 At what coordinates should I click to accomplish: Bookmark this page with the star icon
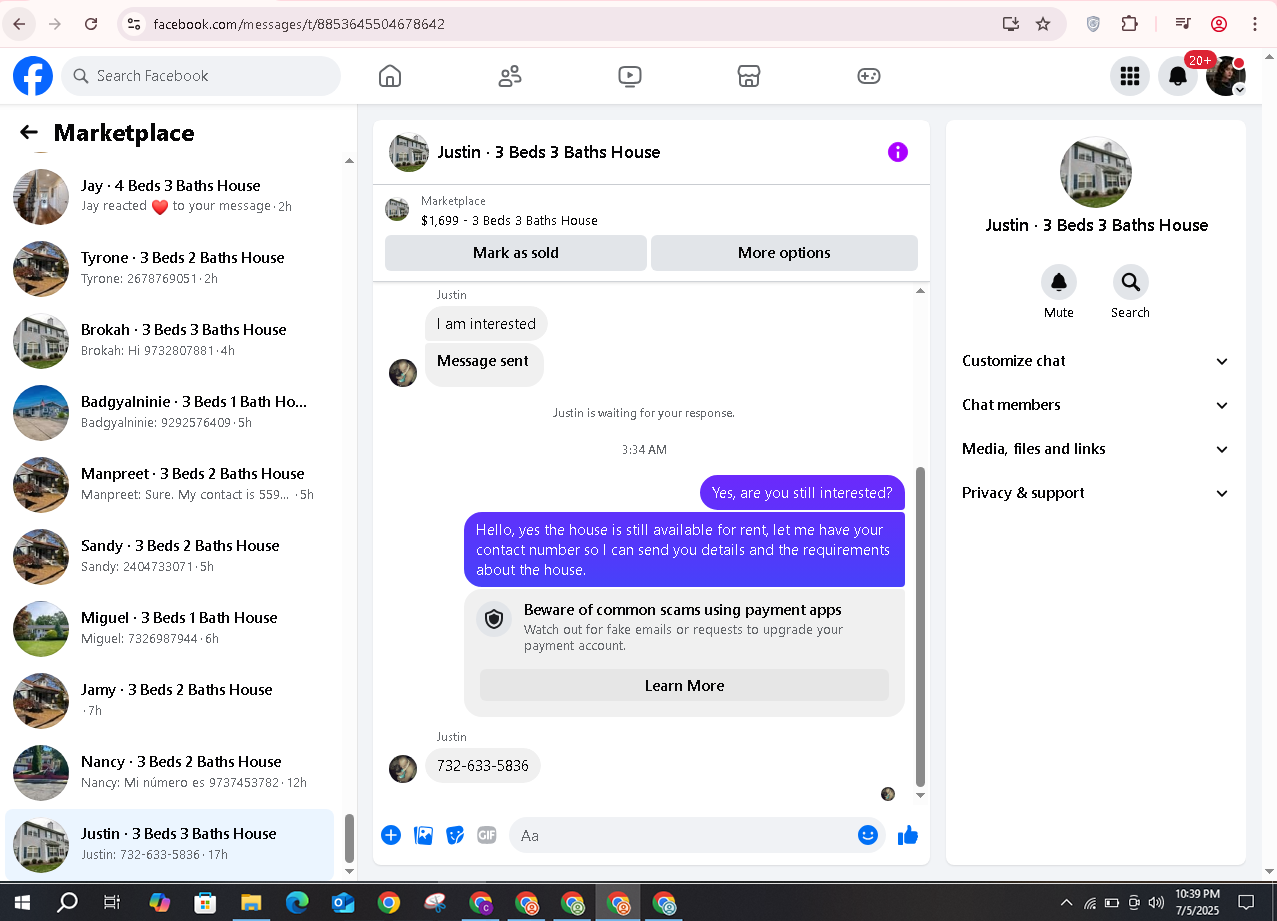[x=1043, y=24]
